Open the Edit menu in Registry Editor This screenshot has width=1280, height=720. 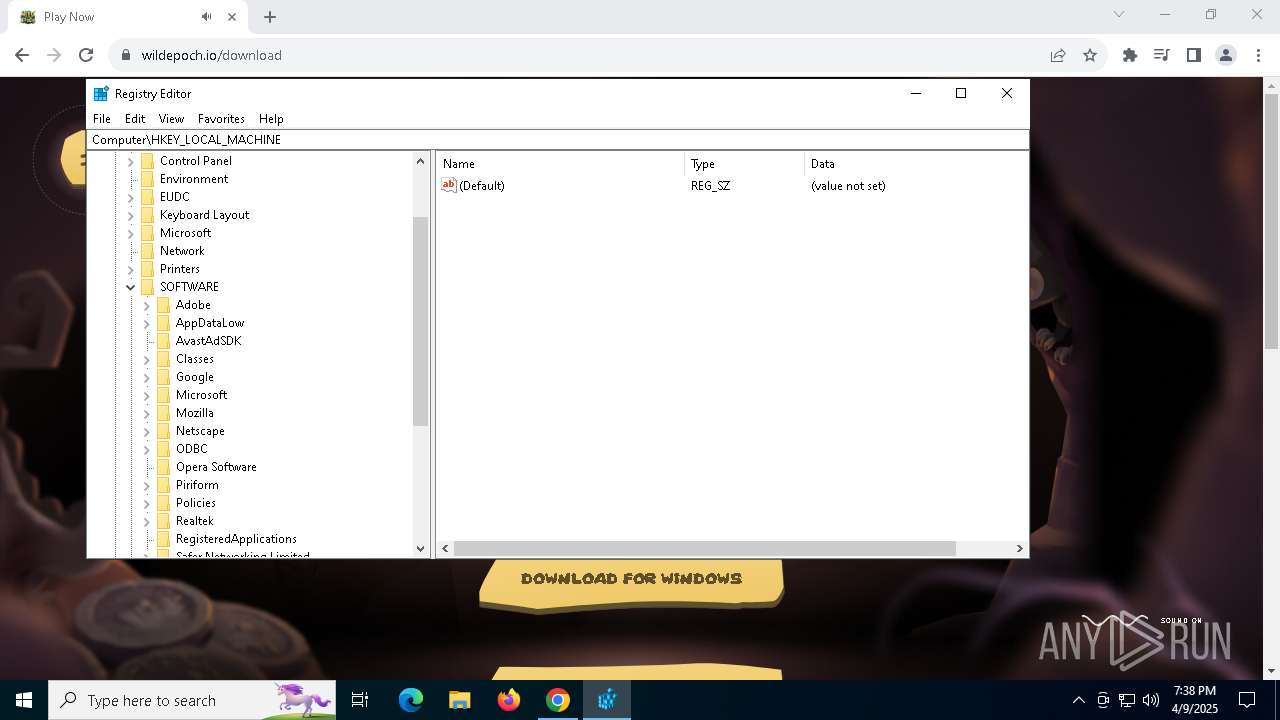pyautogui.click(x=135, y=118)
